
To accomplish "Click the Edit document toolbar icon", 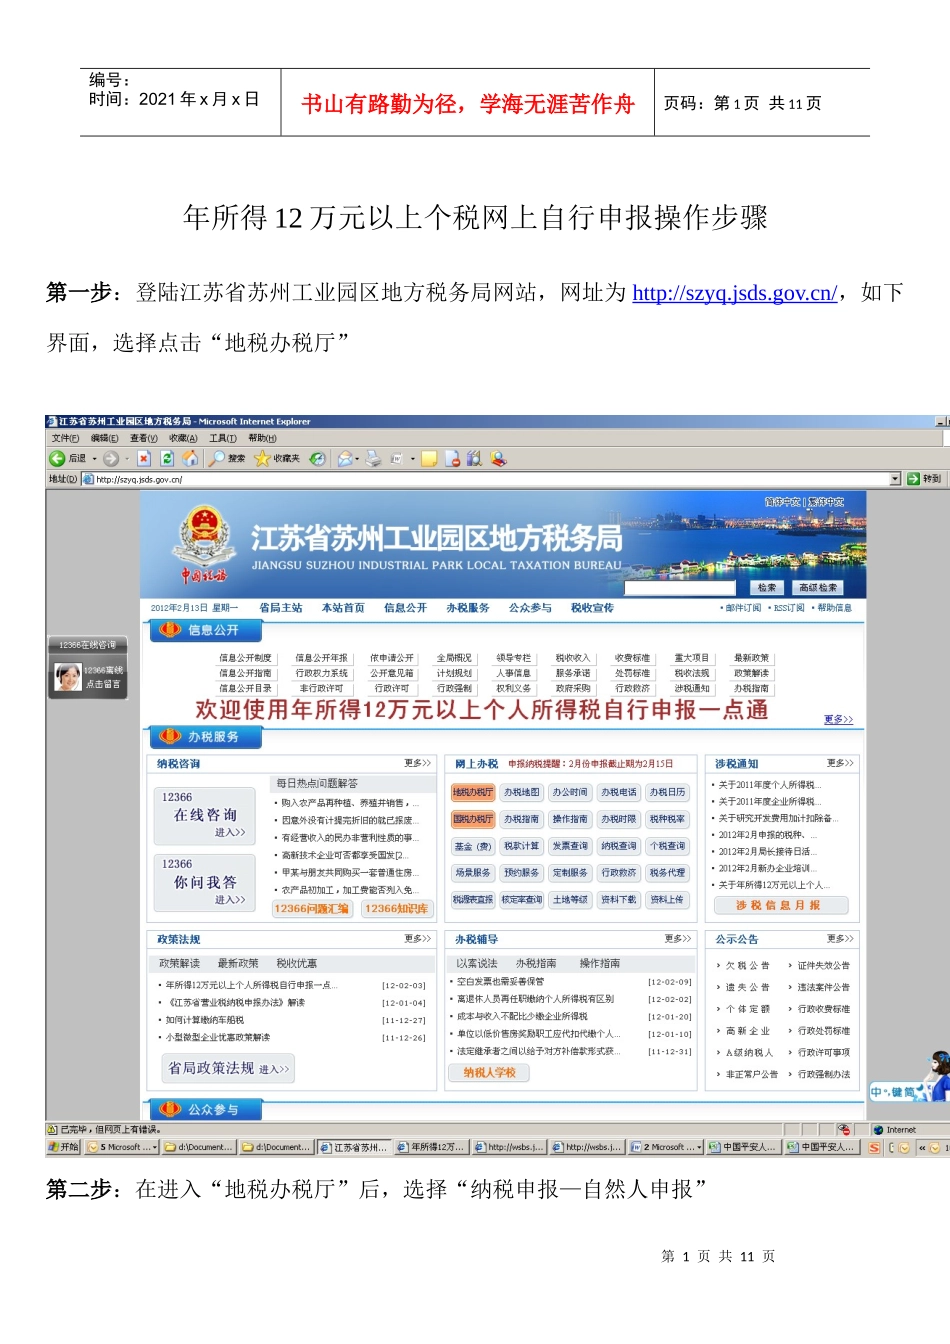I will point(396,458).
